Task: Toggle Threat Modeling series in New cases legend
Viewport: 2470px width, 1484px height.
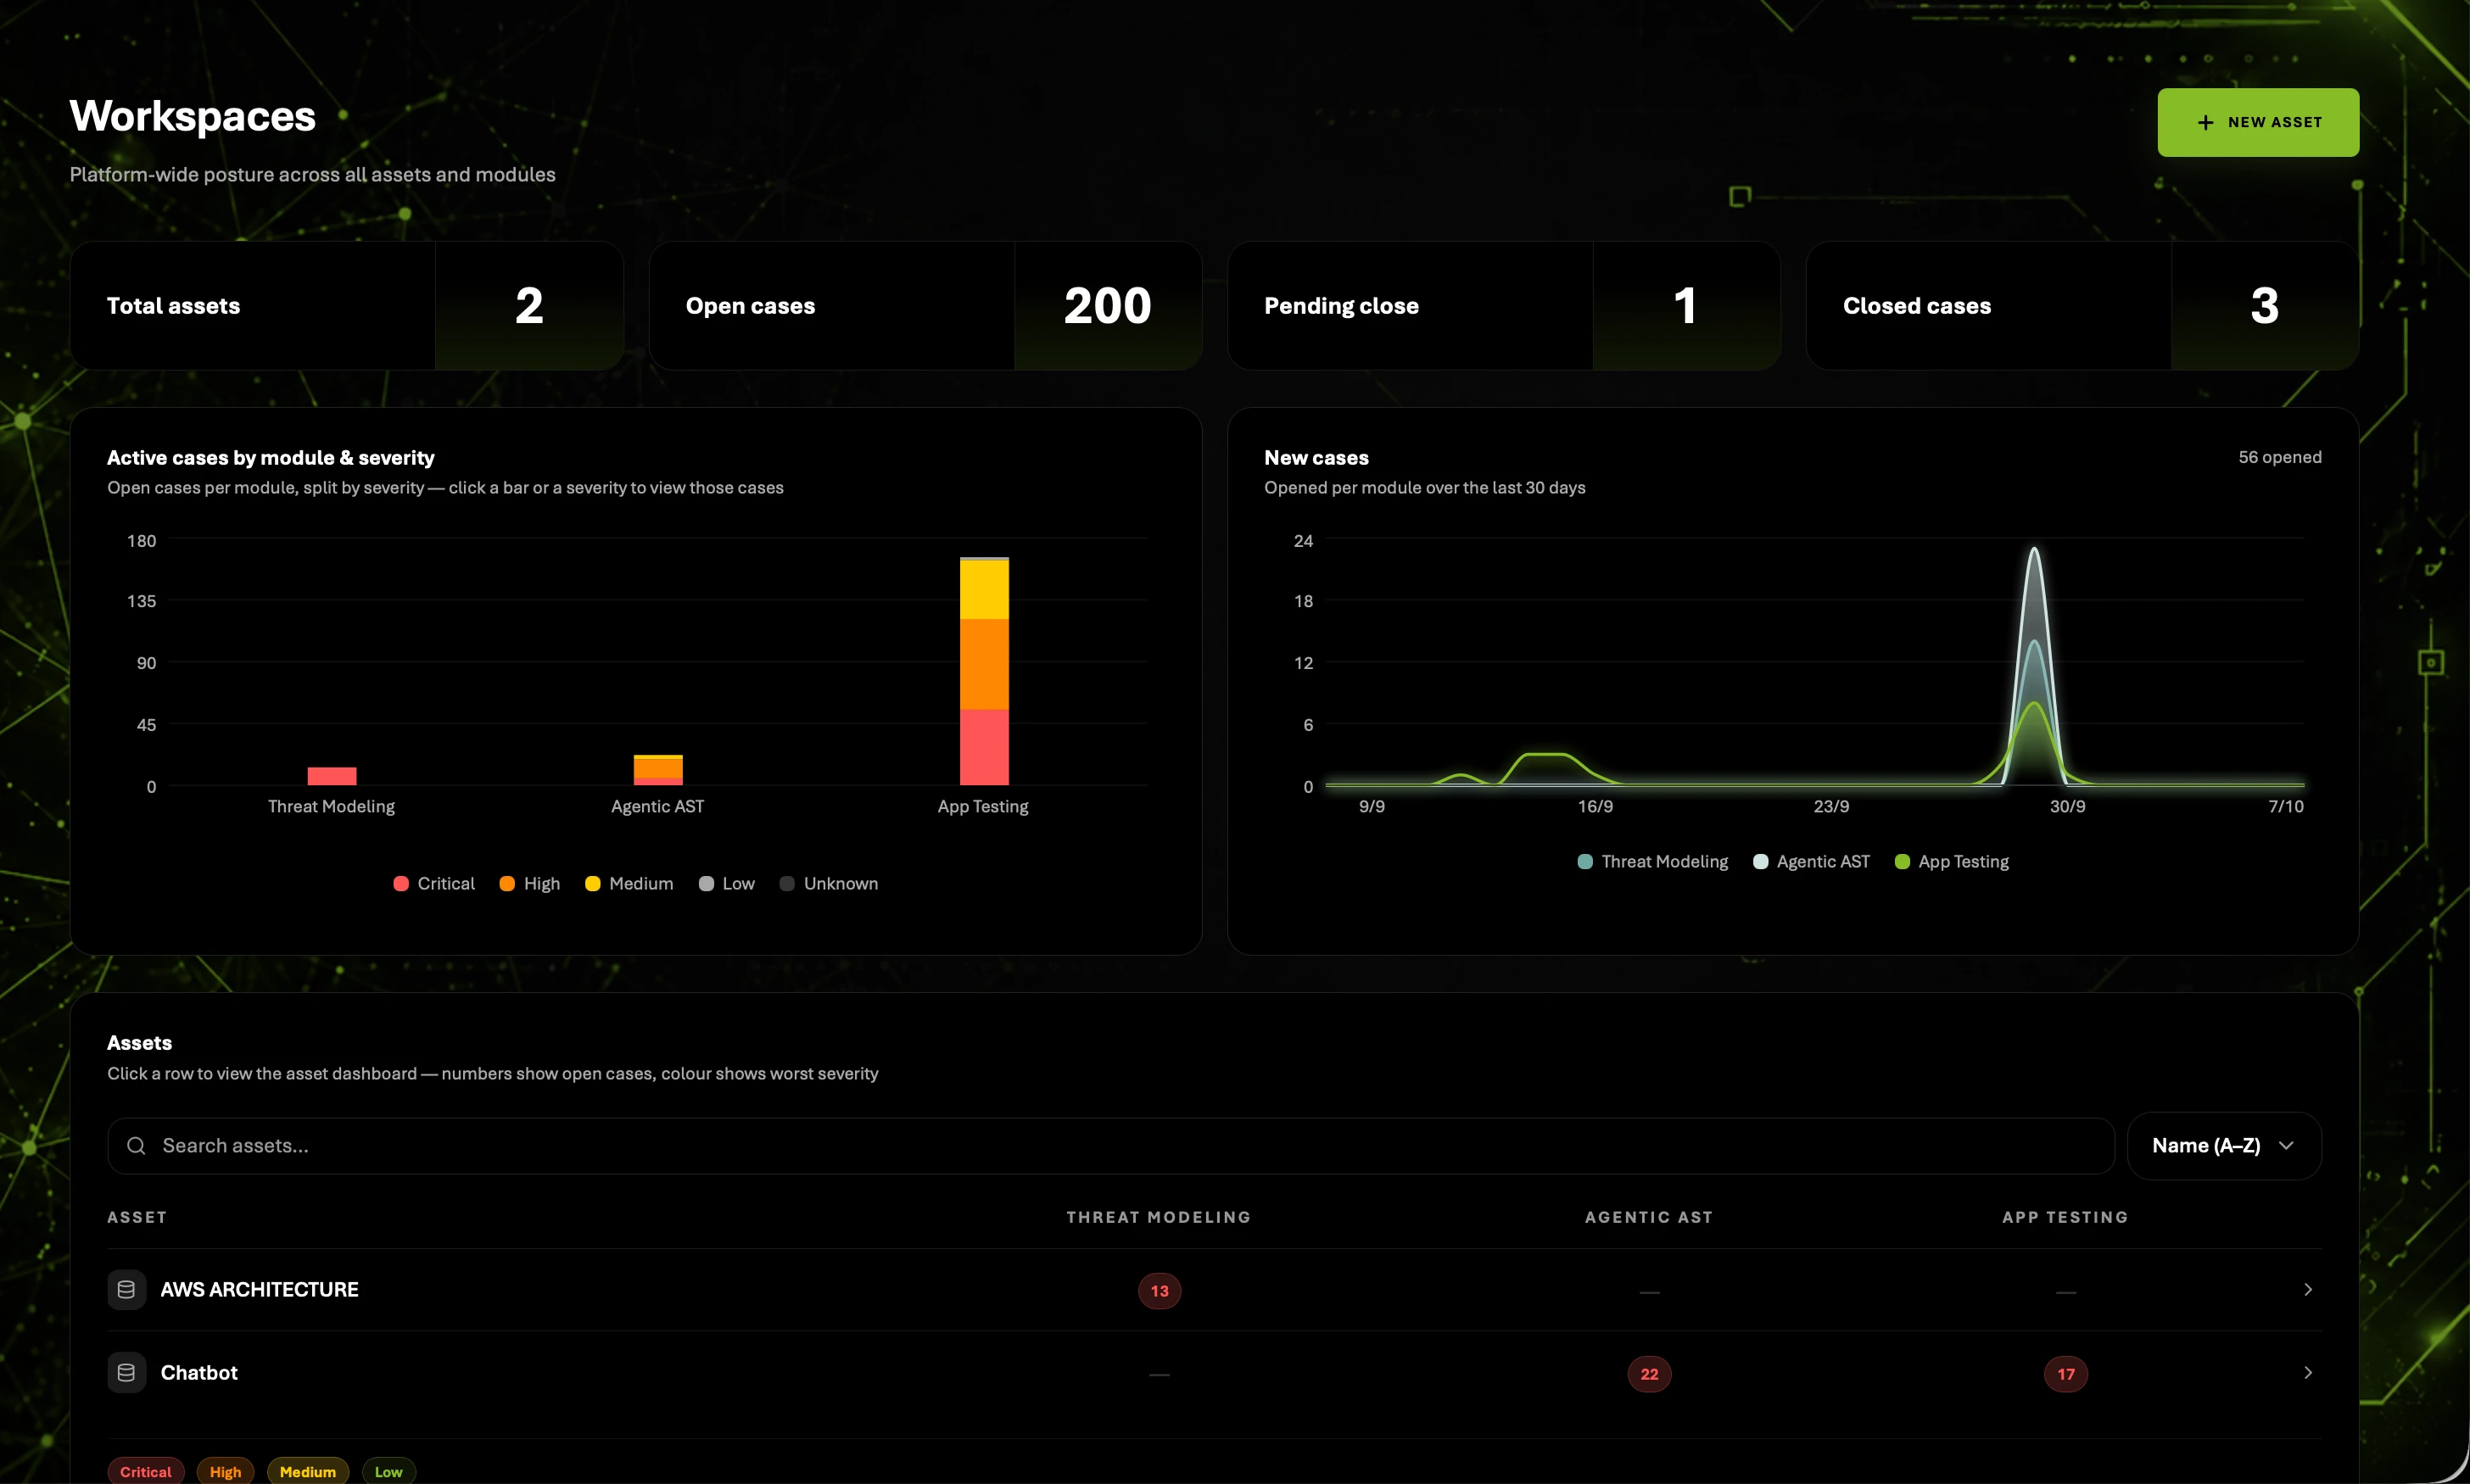Action: 1653,862
